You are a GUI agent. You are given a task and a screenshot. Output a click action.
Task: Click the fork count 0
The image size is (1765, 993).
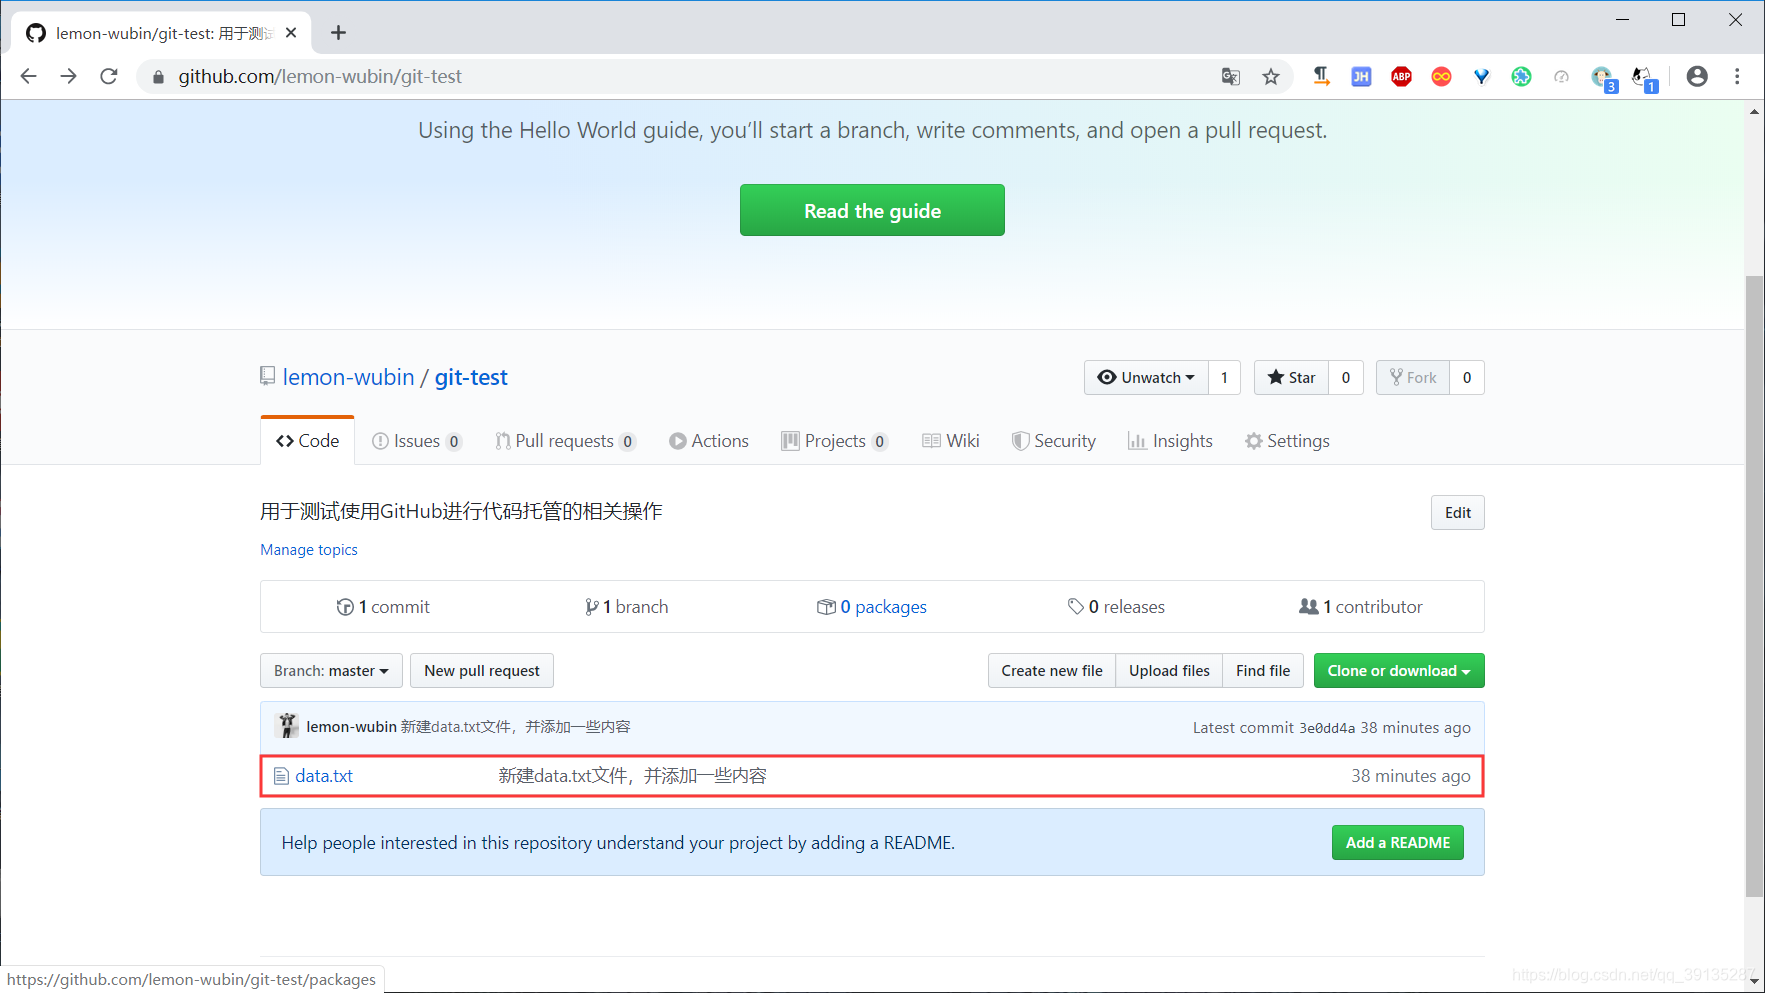(x=1467, y=377)
